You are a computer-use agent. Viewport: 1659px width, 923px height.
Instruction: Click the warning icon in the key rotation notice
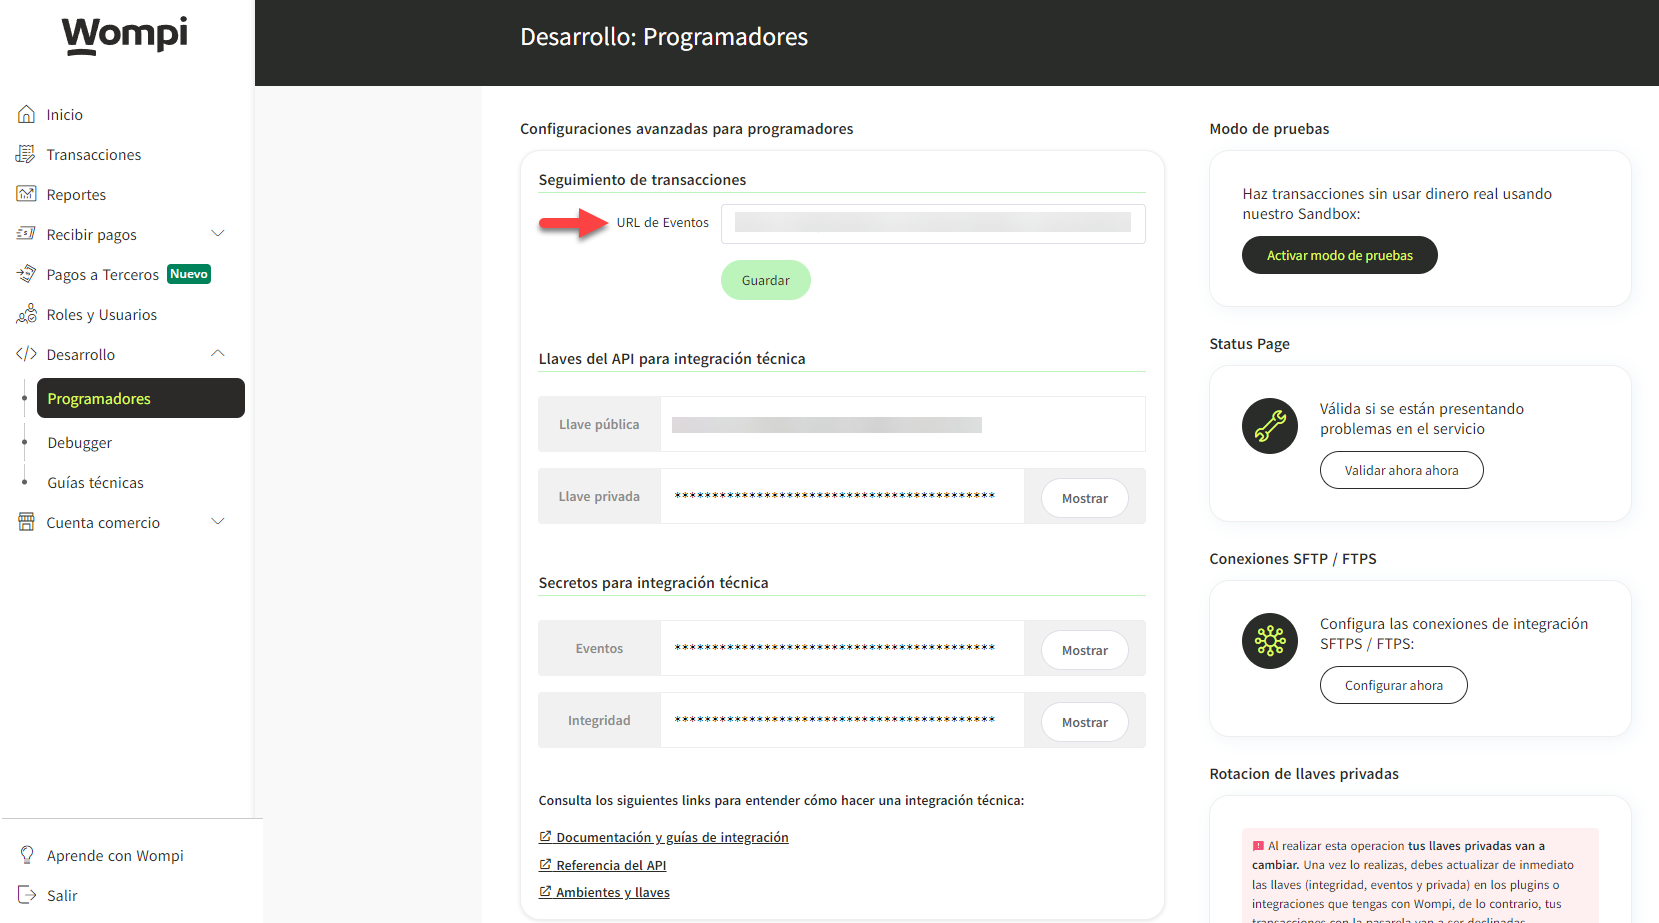pos(1258,846)
